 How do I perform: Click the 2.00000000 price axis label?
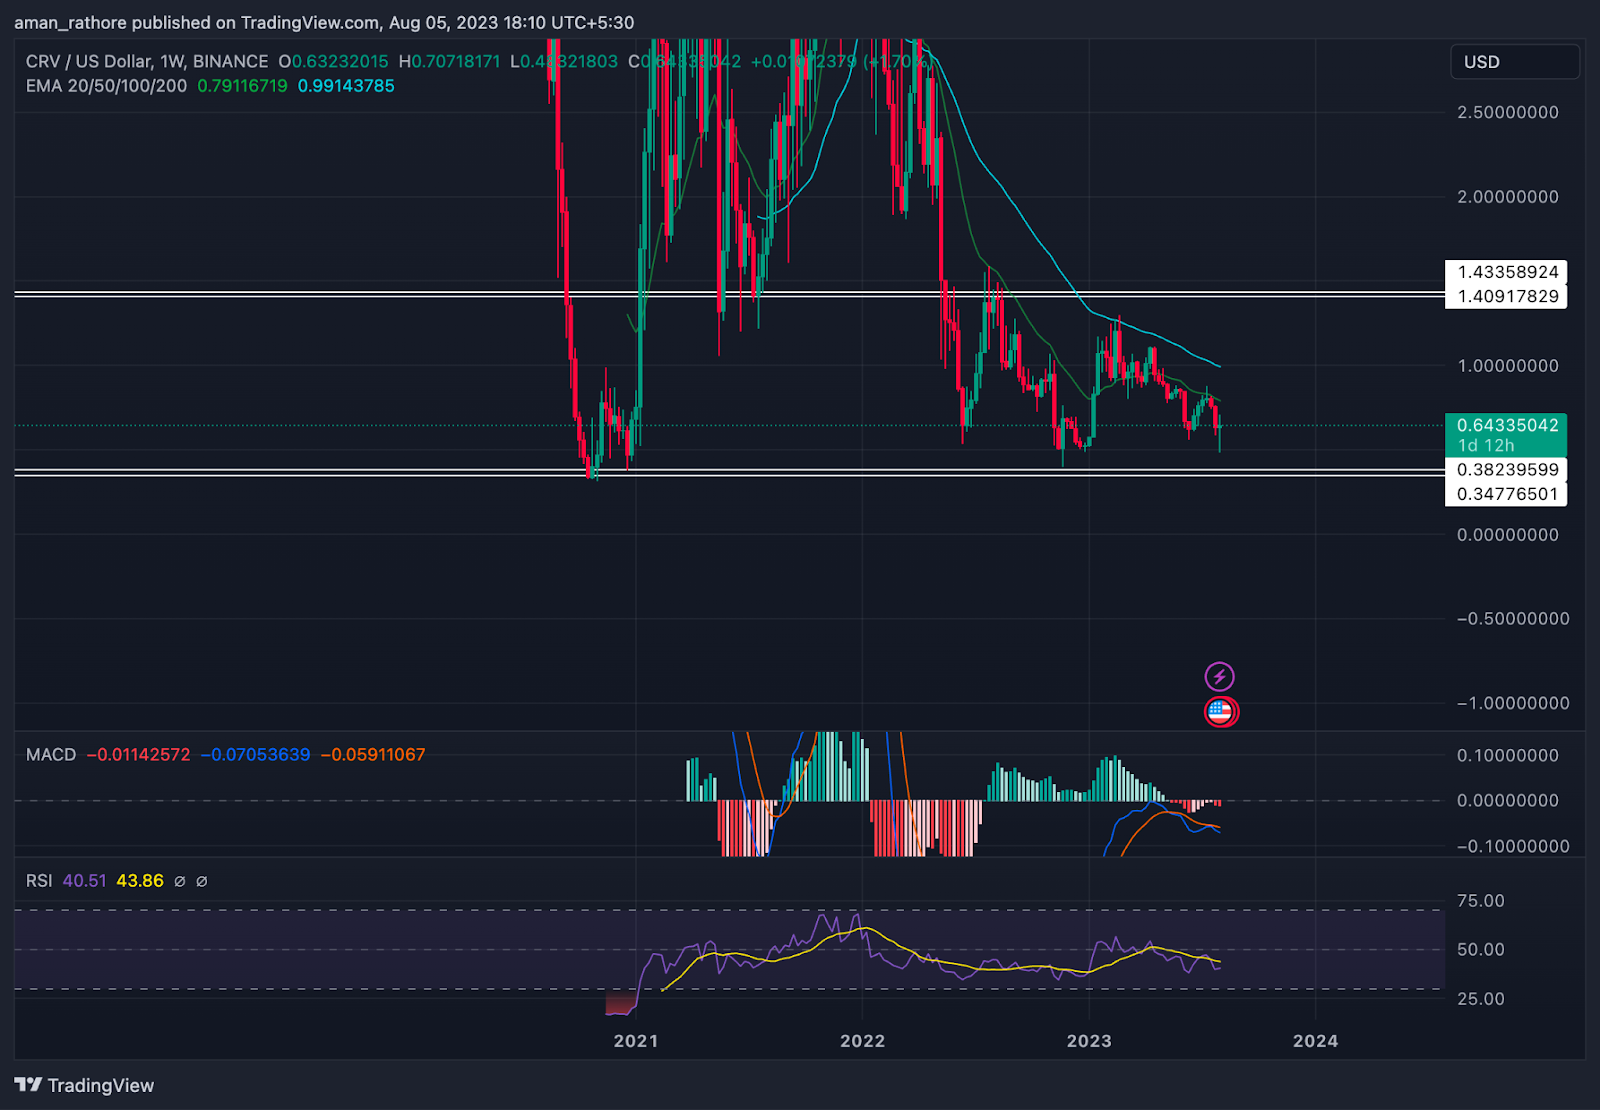tap(1508, 197)
